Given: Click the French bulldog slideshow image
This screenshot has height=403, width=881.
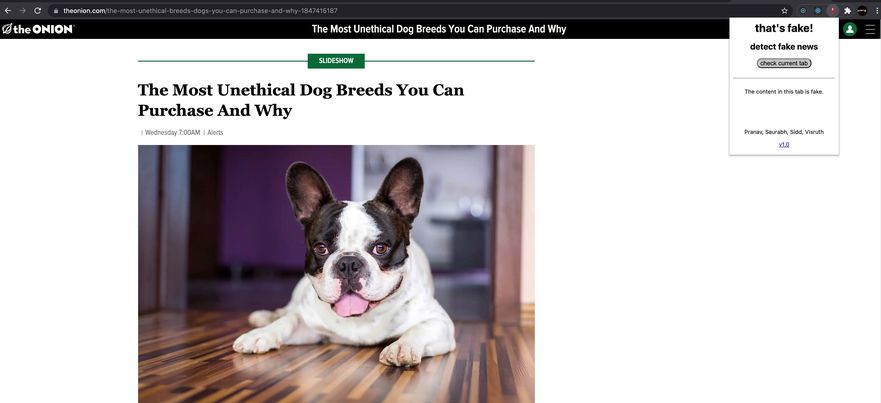Looking at the screenshot, I should 336,274.
